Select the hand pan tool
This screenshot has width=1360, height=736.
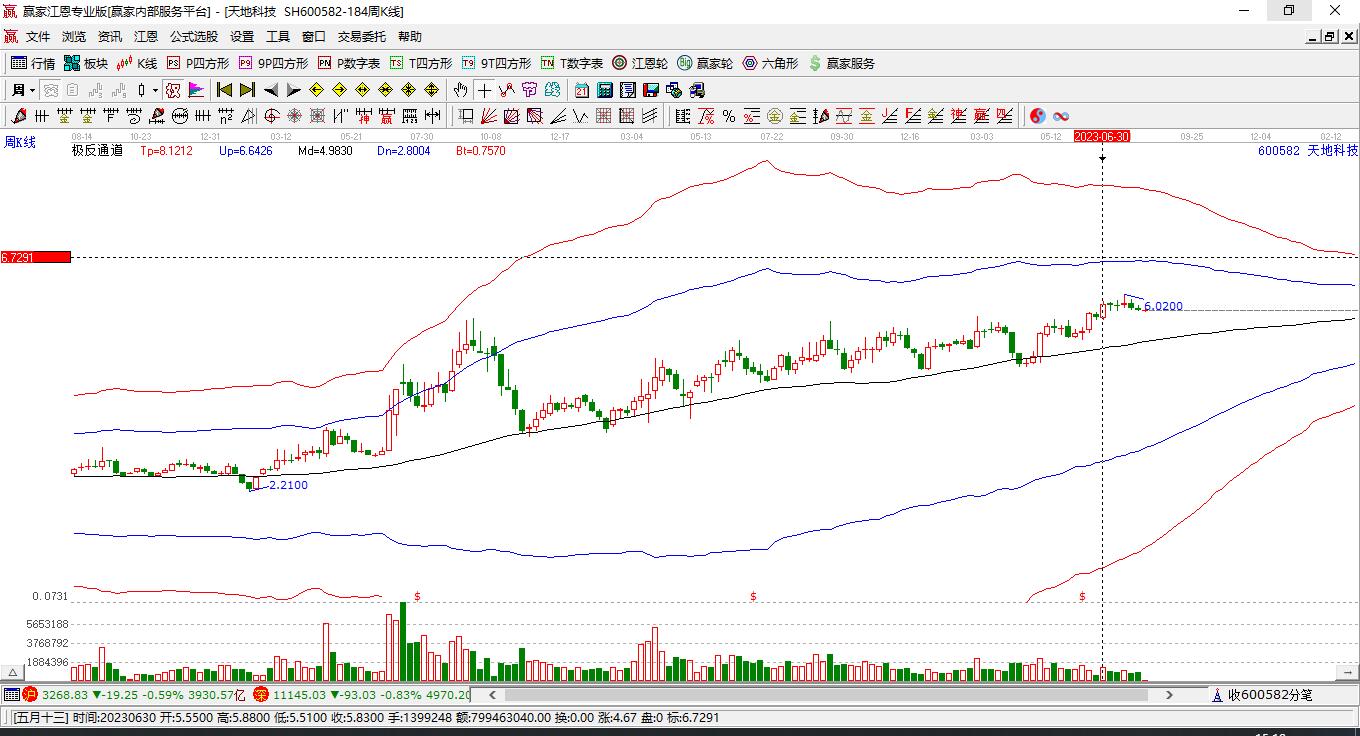[460, 90]
